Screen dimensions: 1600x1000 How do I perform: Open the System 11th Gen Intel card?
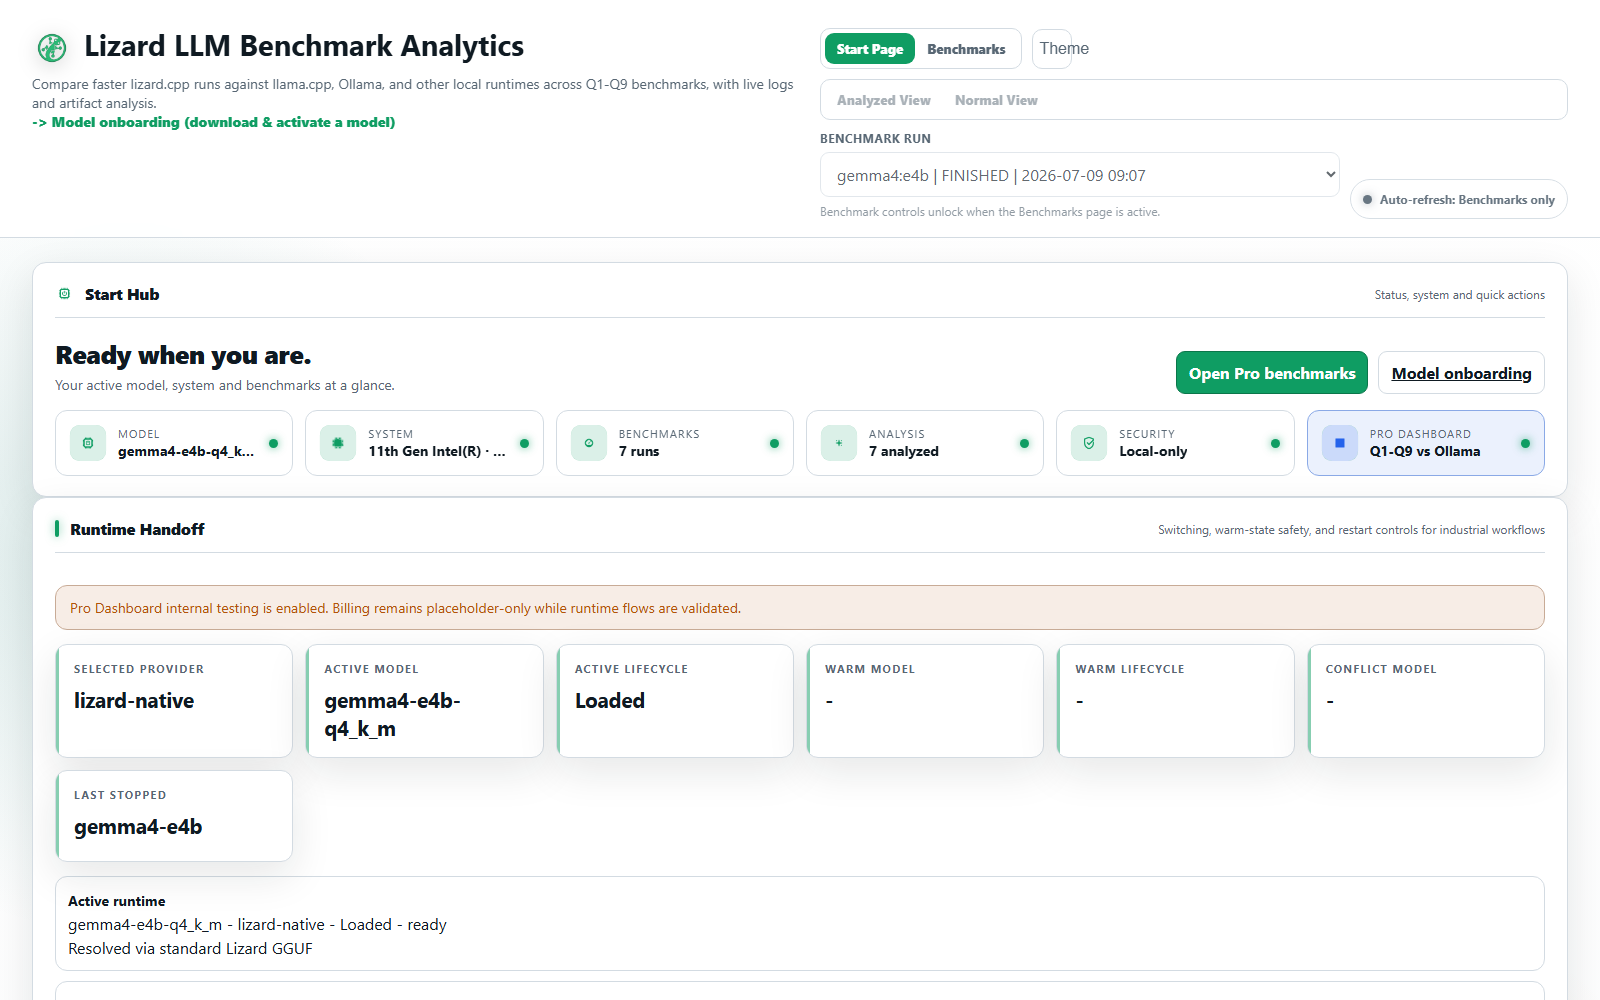pyautogui.click(x=424, y=443)
